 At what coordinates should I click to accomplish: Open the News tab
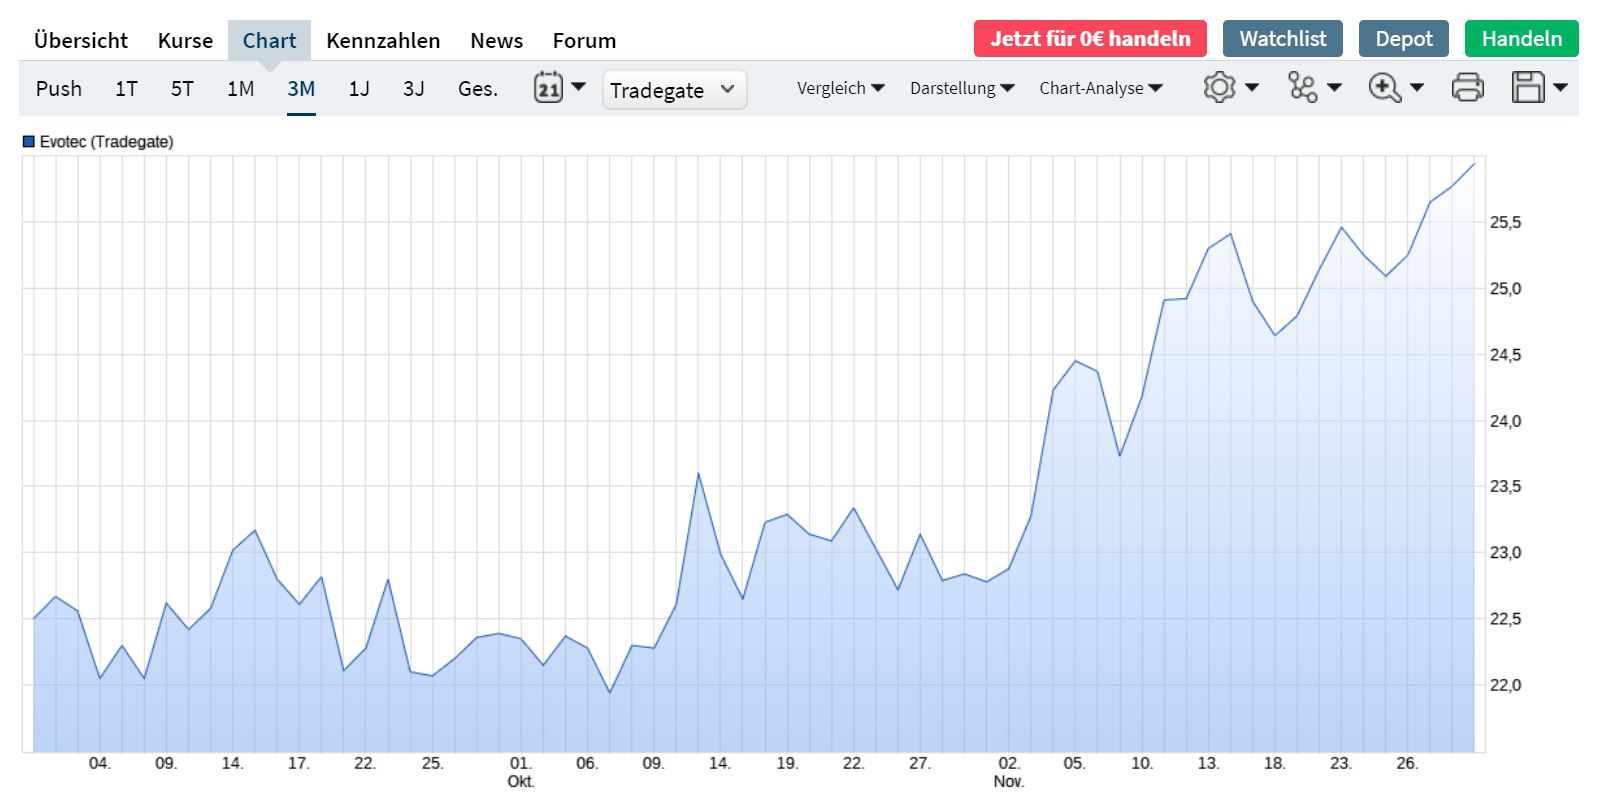point(496,41)
